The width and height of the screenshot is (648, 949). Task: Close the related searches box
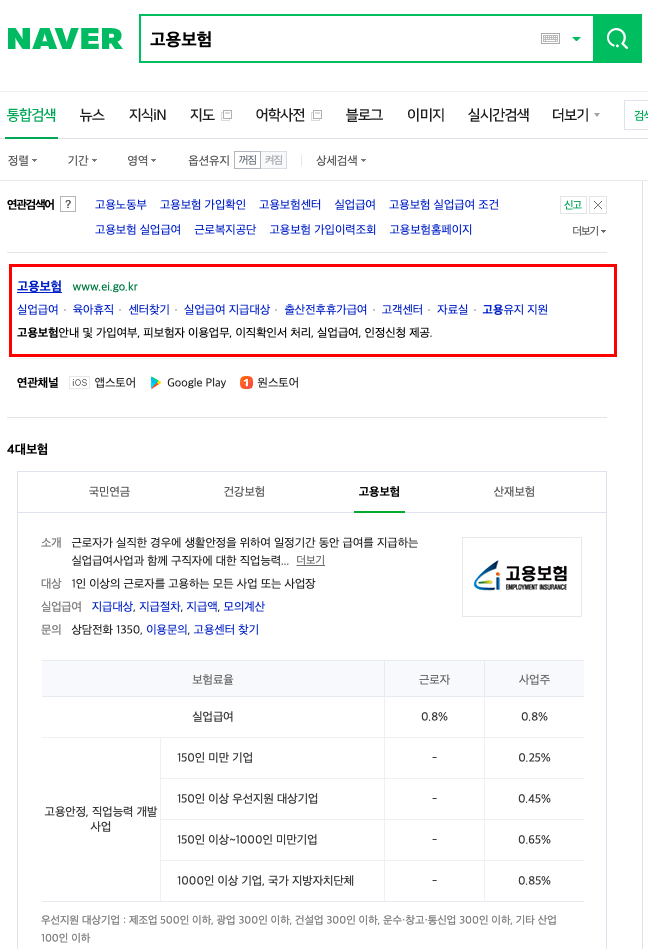(598, 205)
